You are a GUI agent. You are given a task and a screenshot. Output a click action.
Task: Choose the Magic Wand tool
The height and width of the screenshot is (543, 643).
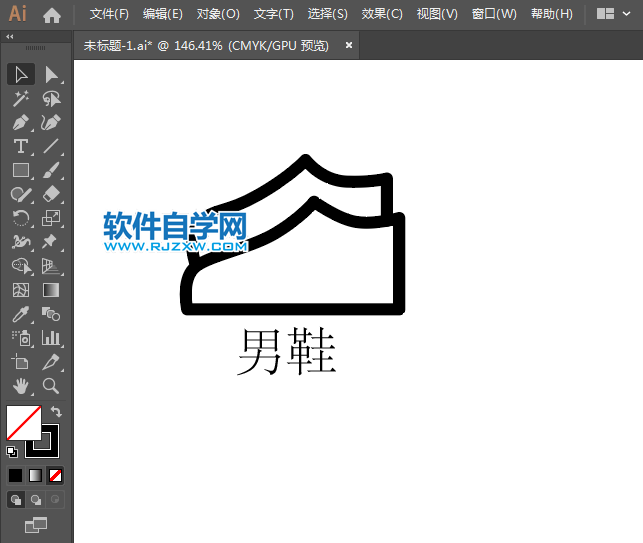tap(21, 99)
